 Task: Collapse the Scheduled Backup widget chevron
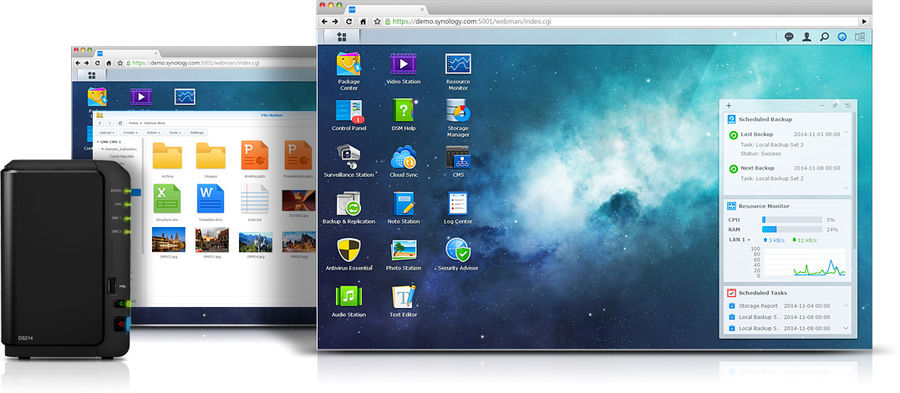[x=845, y=133]
